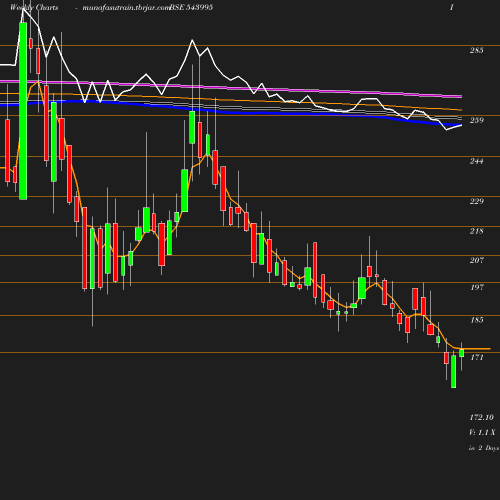Image resolution: width=500 pixels, height=500 pixels.
Task: Click the 185 price axis label
Action: [x=477, y=320]
